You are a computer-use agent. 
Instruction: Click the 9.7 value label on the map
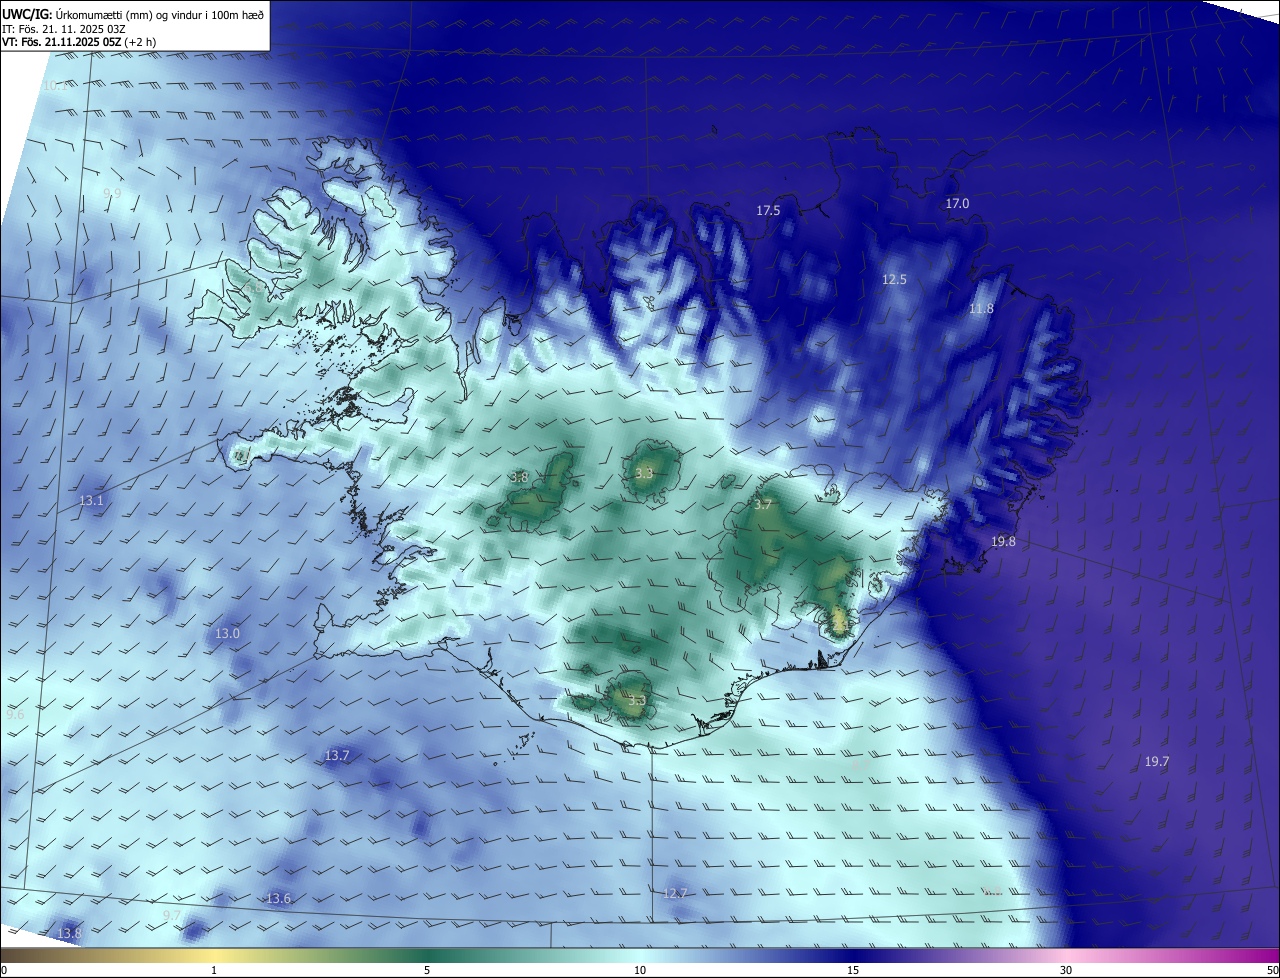click(172, 916)
